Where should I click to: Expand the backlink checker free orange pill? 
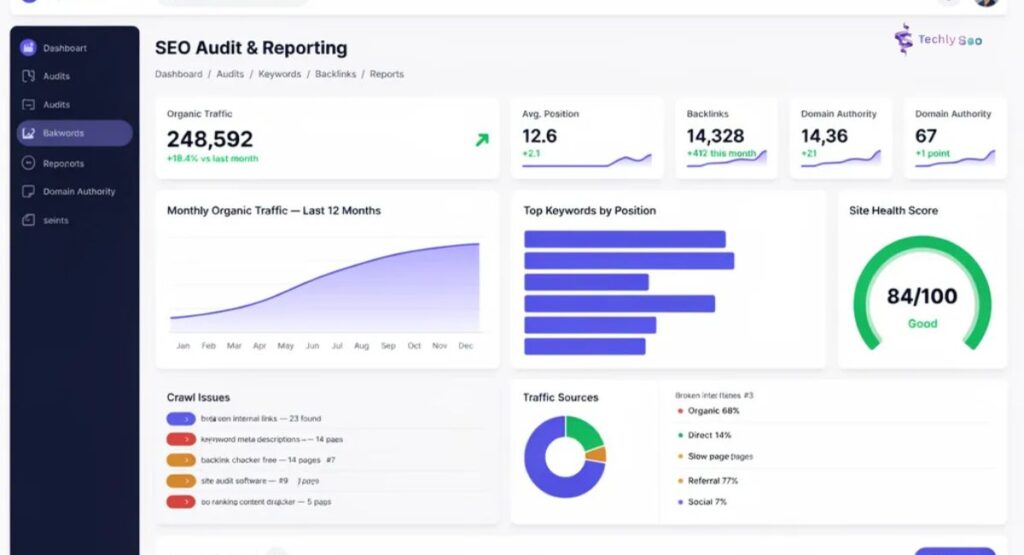181,460
